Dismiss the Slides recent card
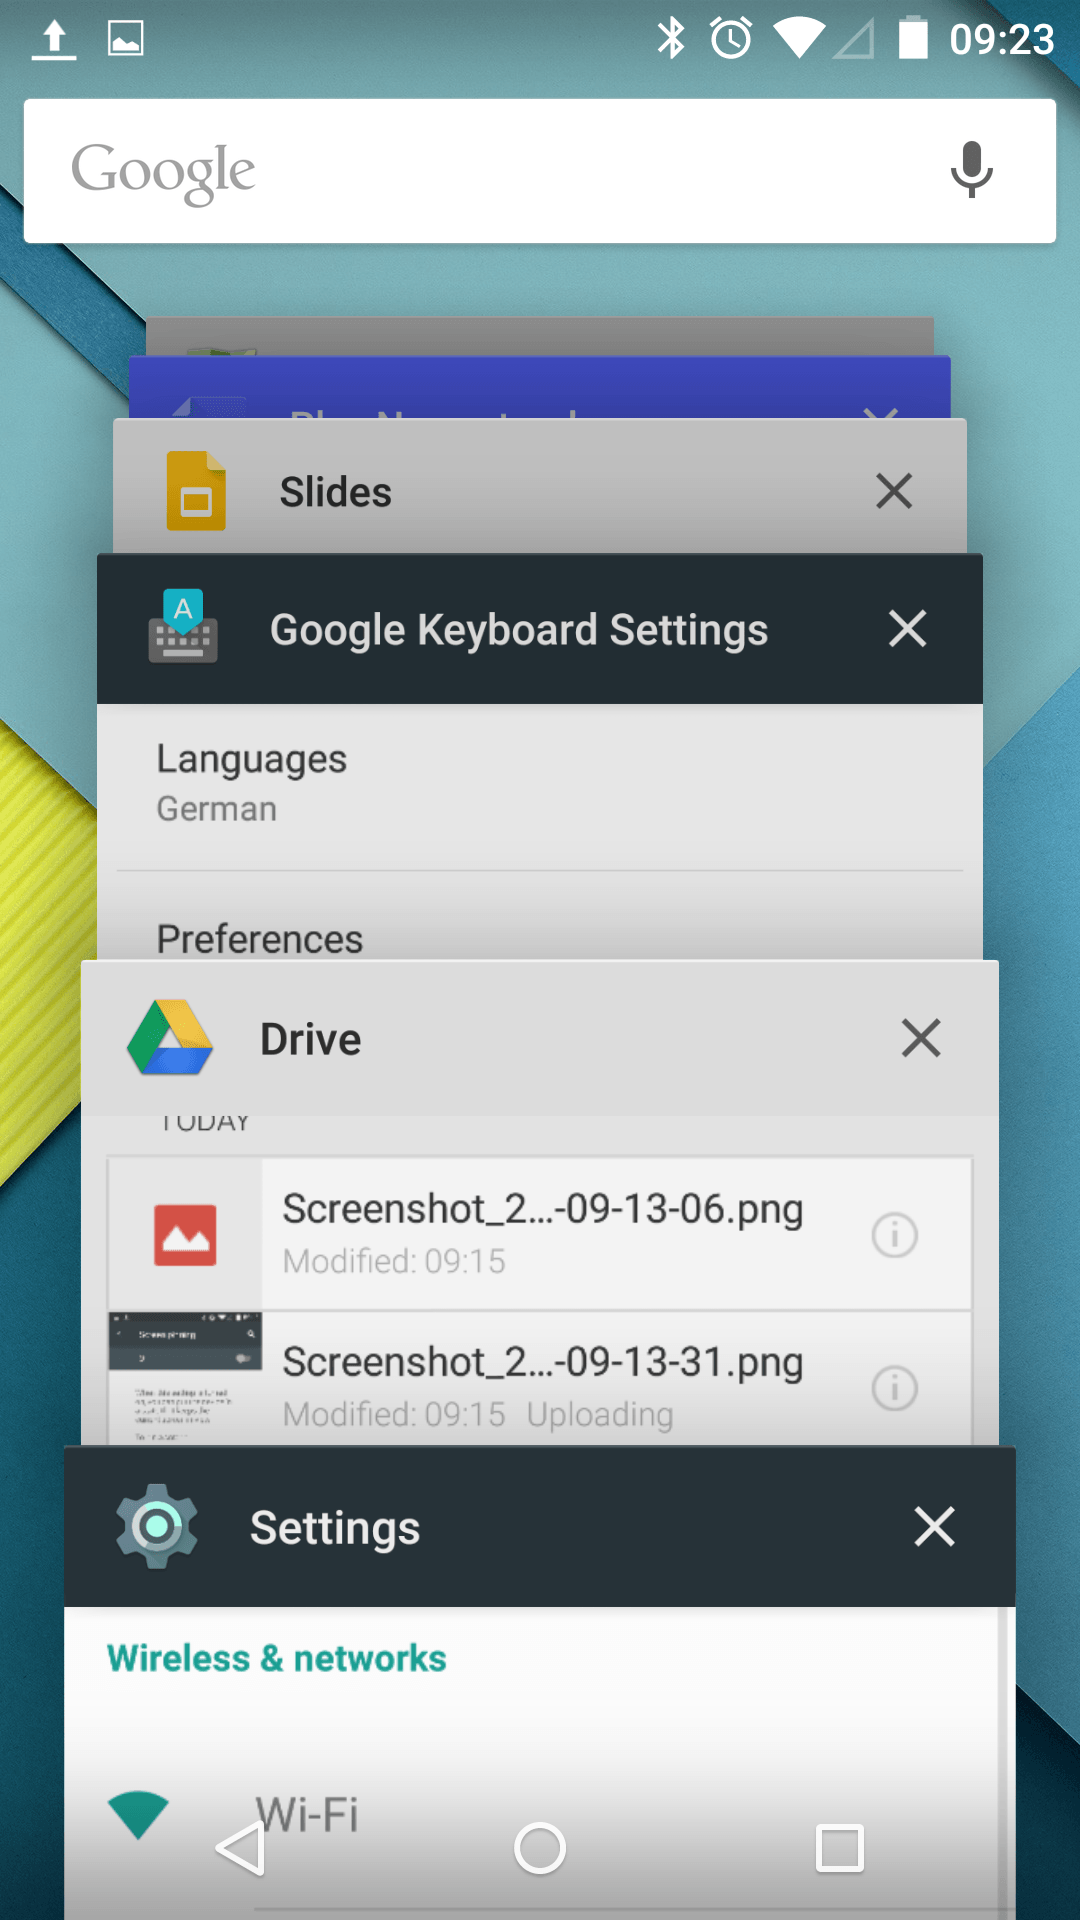 pos(893,491)
